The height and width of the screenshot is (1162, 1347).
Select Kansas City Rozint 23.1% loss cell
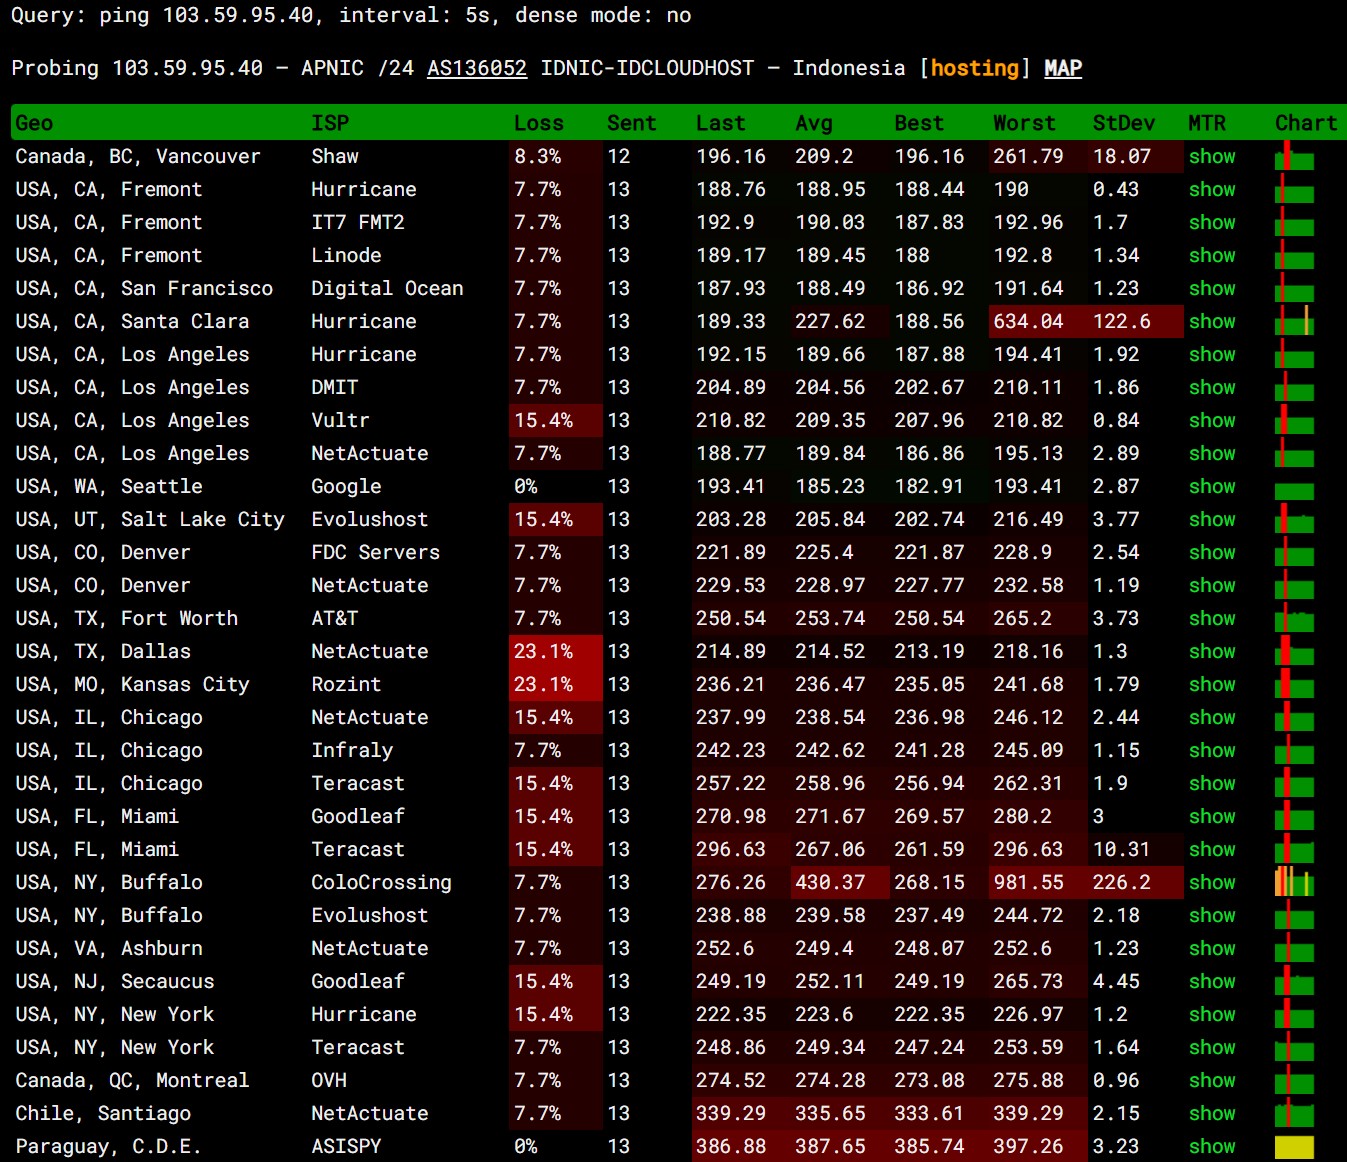click(556, 684)
